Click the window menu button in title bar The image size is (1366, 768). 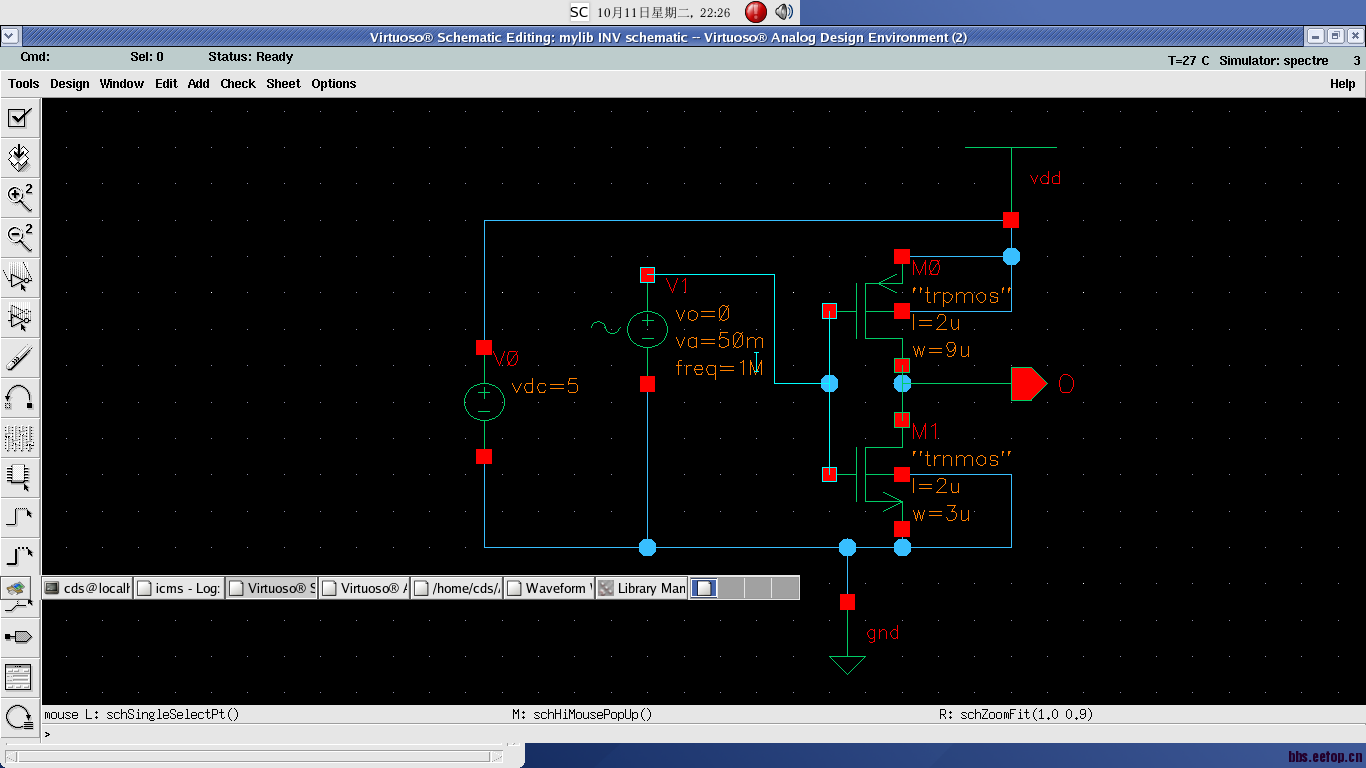(10, 36)
